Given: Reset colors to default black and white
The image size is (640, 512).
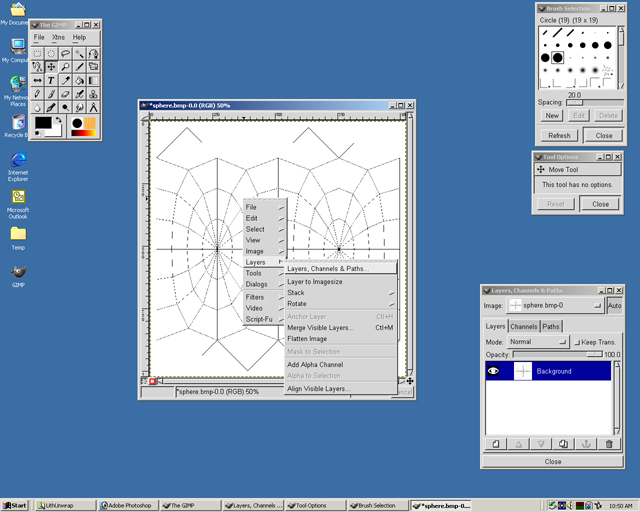Looking at the screenshot, I should [x=38, y=134].
